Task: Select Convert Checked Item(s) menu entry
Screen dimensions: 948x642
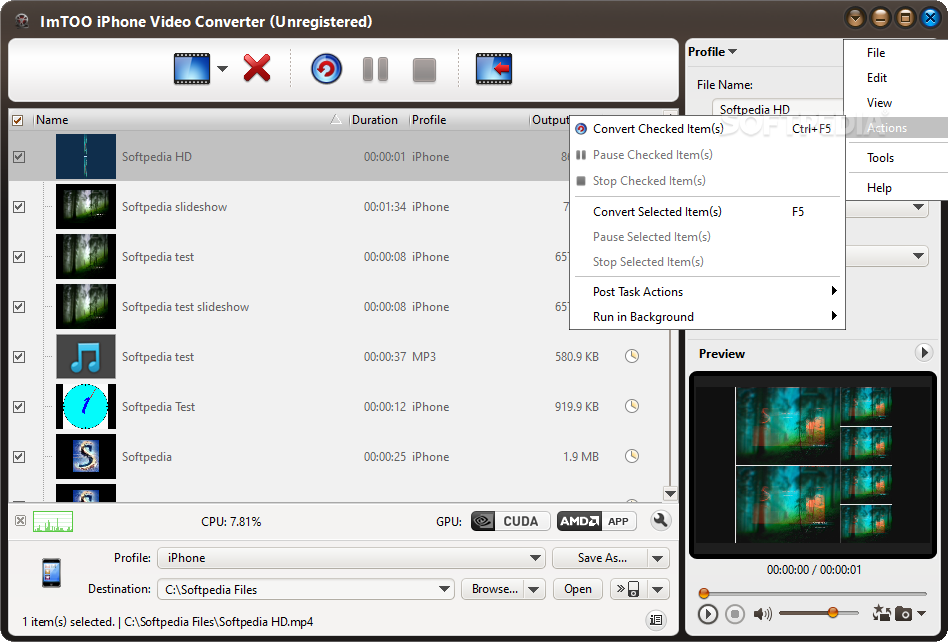Action: click(707, 129)
